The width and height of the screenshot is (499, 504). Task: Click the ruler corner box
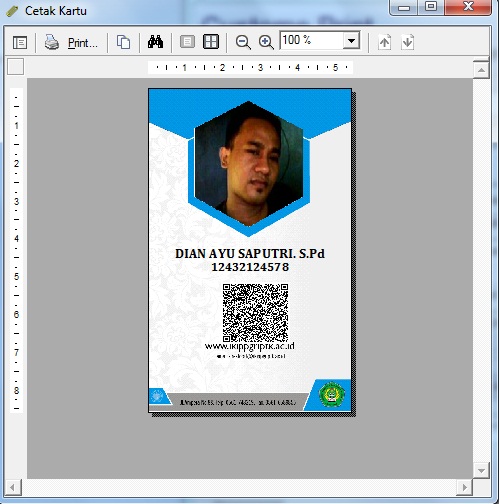coord(16,67)
